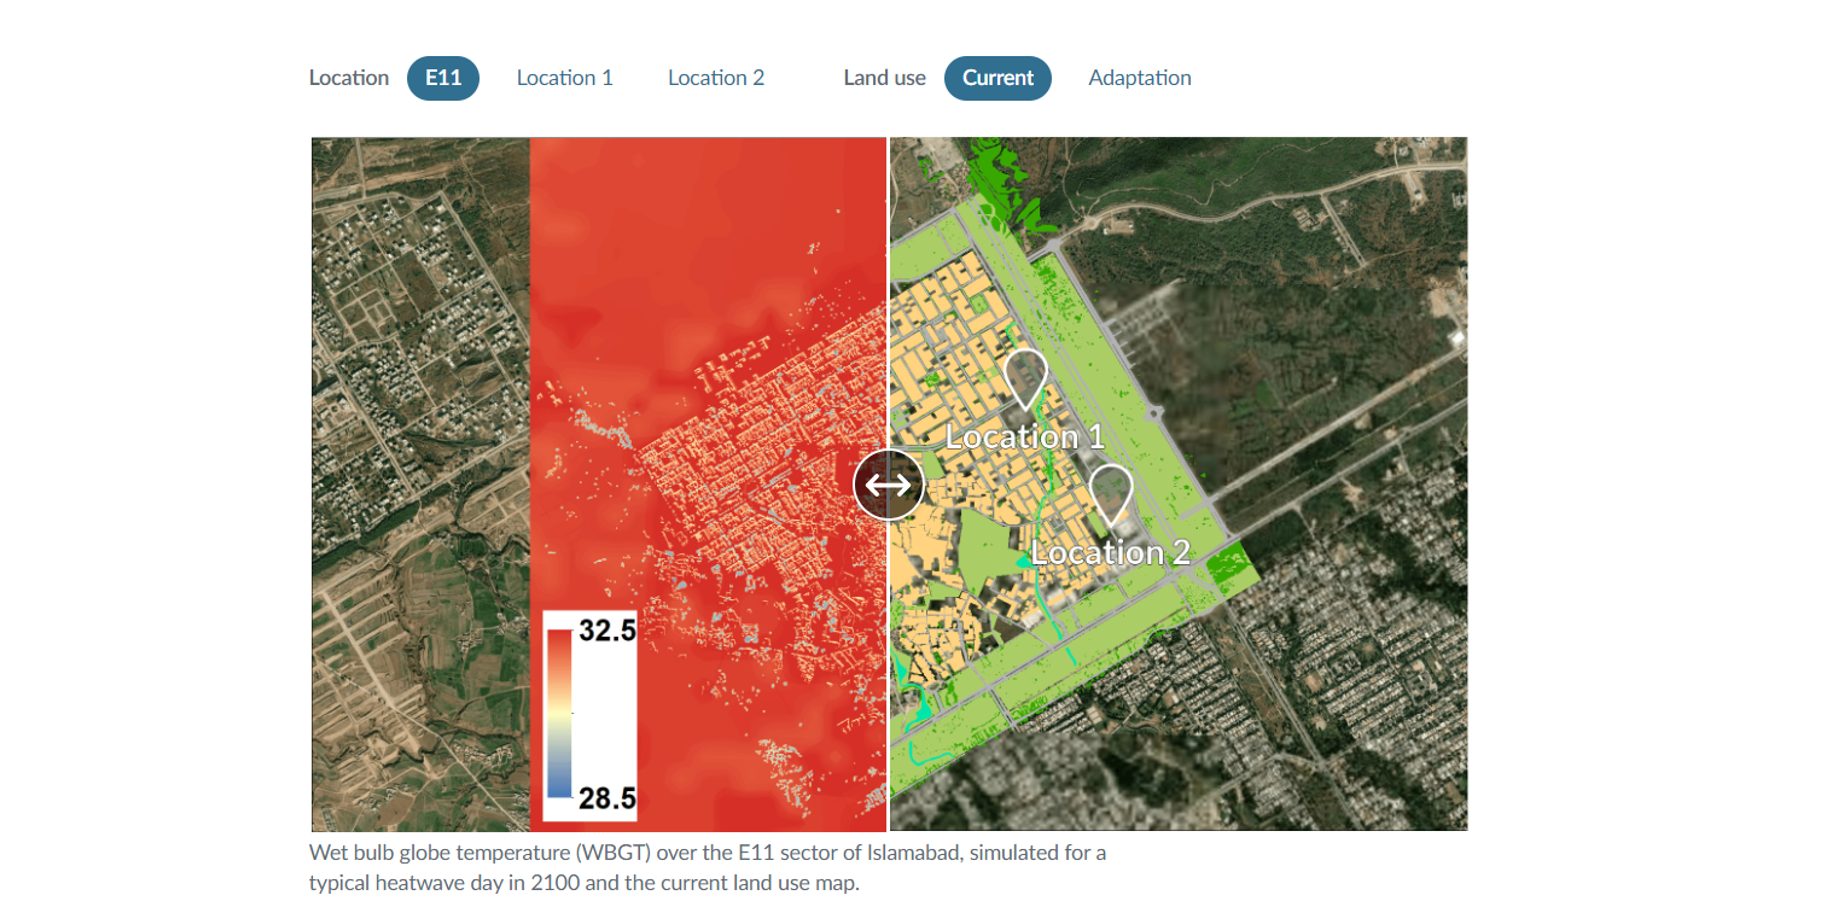Click the 28.5 legend minimum value
Image resolution: width=1839 pixels, height=910 pixels.
tap(607, 798)
